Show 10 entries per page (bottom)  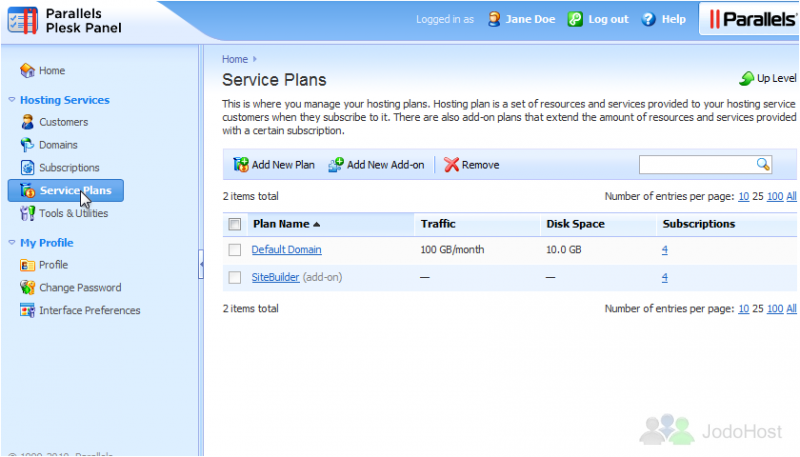pos(743,309)
